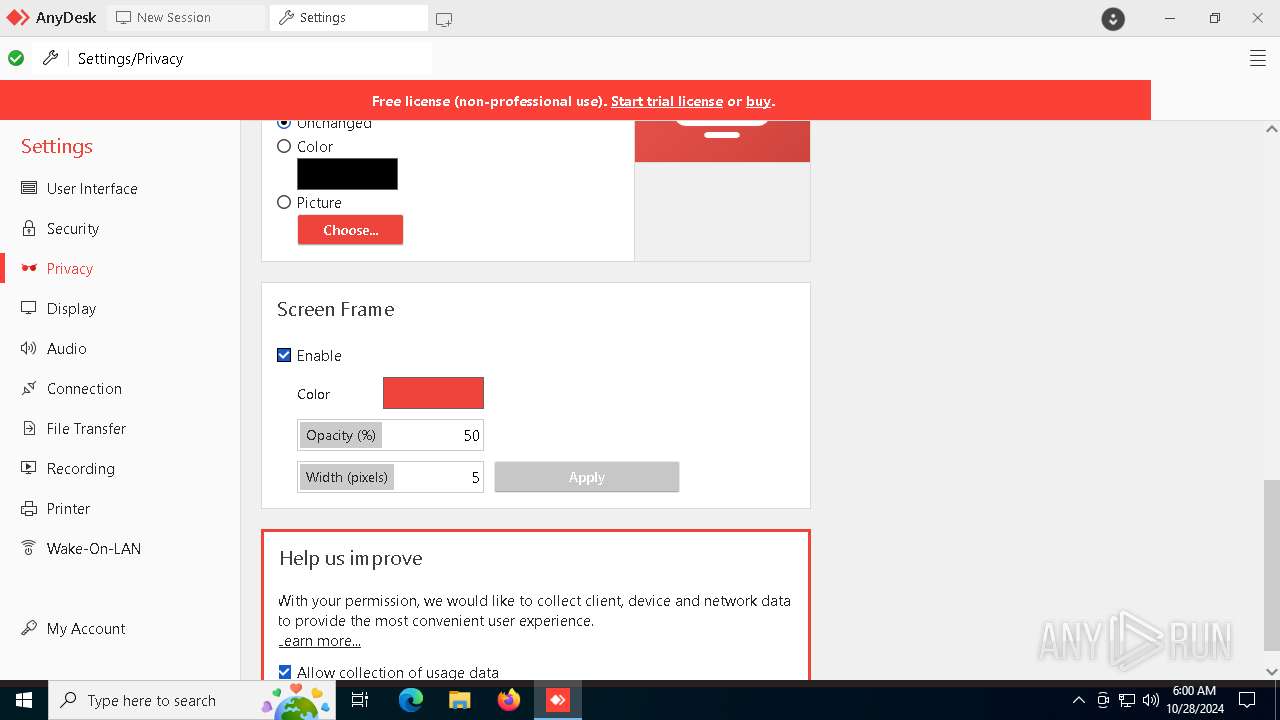Open the Start trial license link

pyautogui.click(x=667, y=101)
